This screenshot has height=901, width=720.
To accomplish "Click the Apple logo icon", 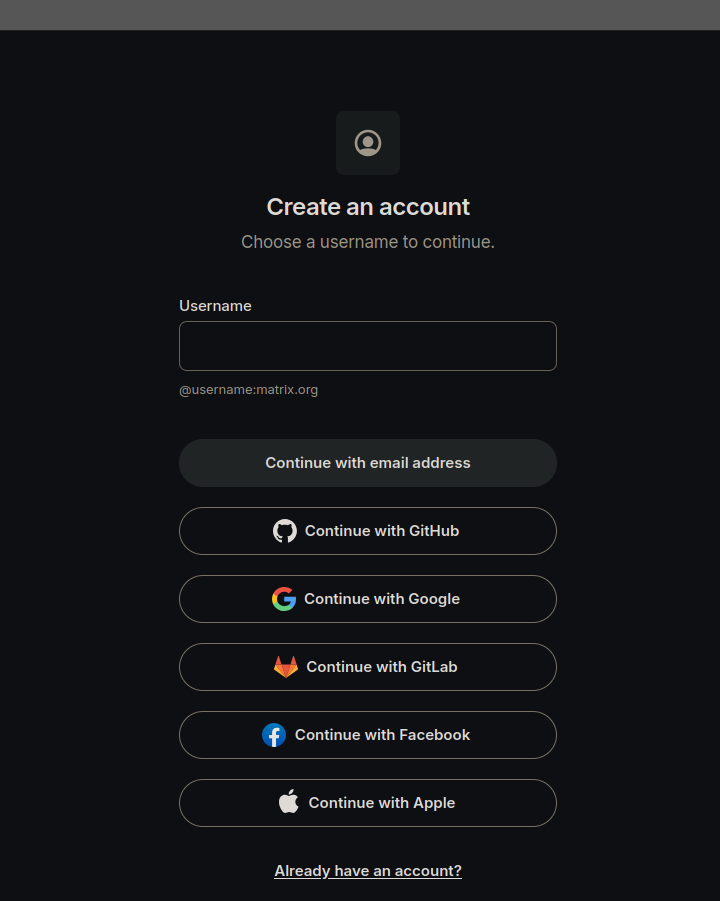I will 289,802.
